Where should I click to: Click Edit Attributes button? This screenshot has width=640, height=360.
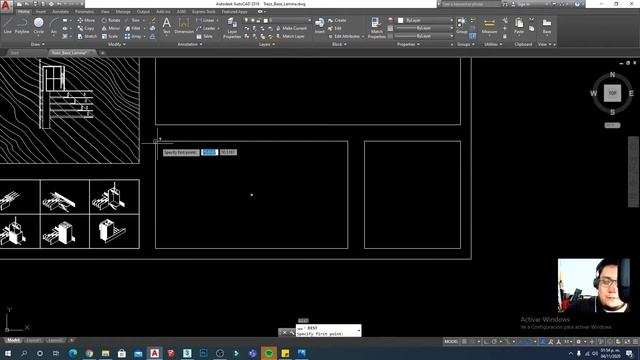click(344, 36)
